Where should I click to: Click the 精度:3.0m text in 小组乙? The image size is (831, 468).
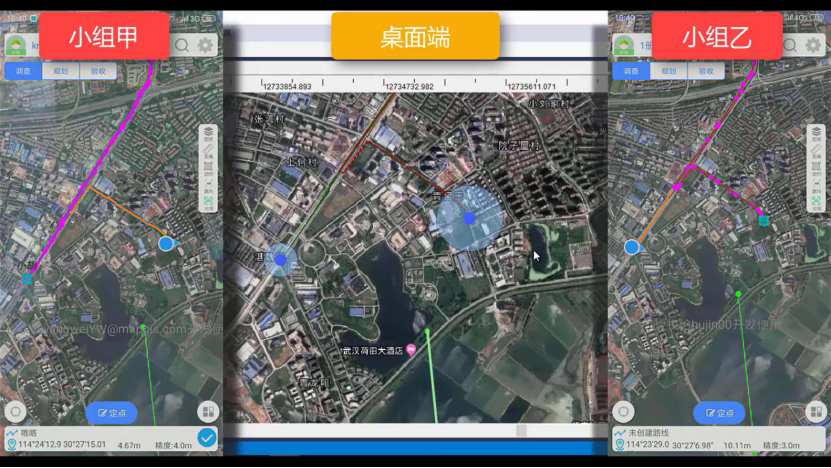pyautogui.click(x=781, y=446)
